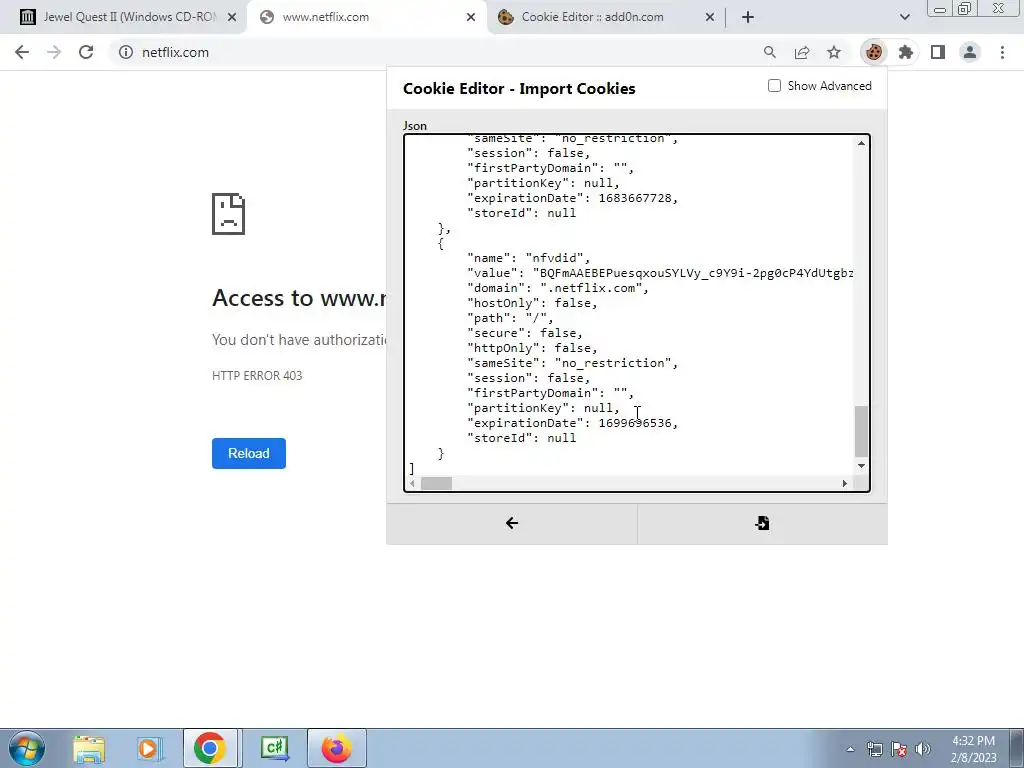This screenshot has width=1024, height=768.
Task: Click the "domain": ".netflix.com" line
Action: [x=558, y=288]
